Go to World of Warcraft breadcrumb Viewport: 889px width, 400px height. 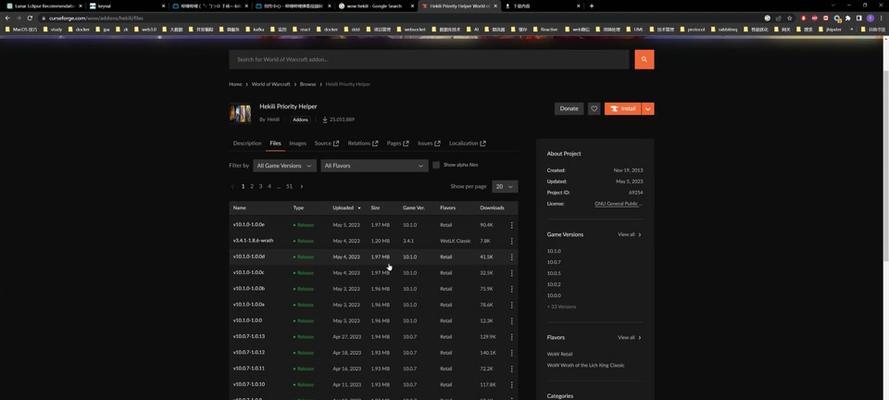pos(271,84)
